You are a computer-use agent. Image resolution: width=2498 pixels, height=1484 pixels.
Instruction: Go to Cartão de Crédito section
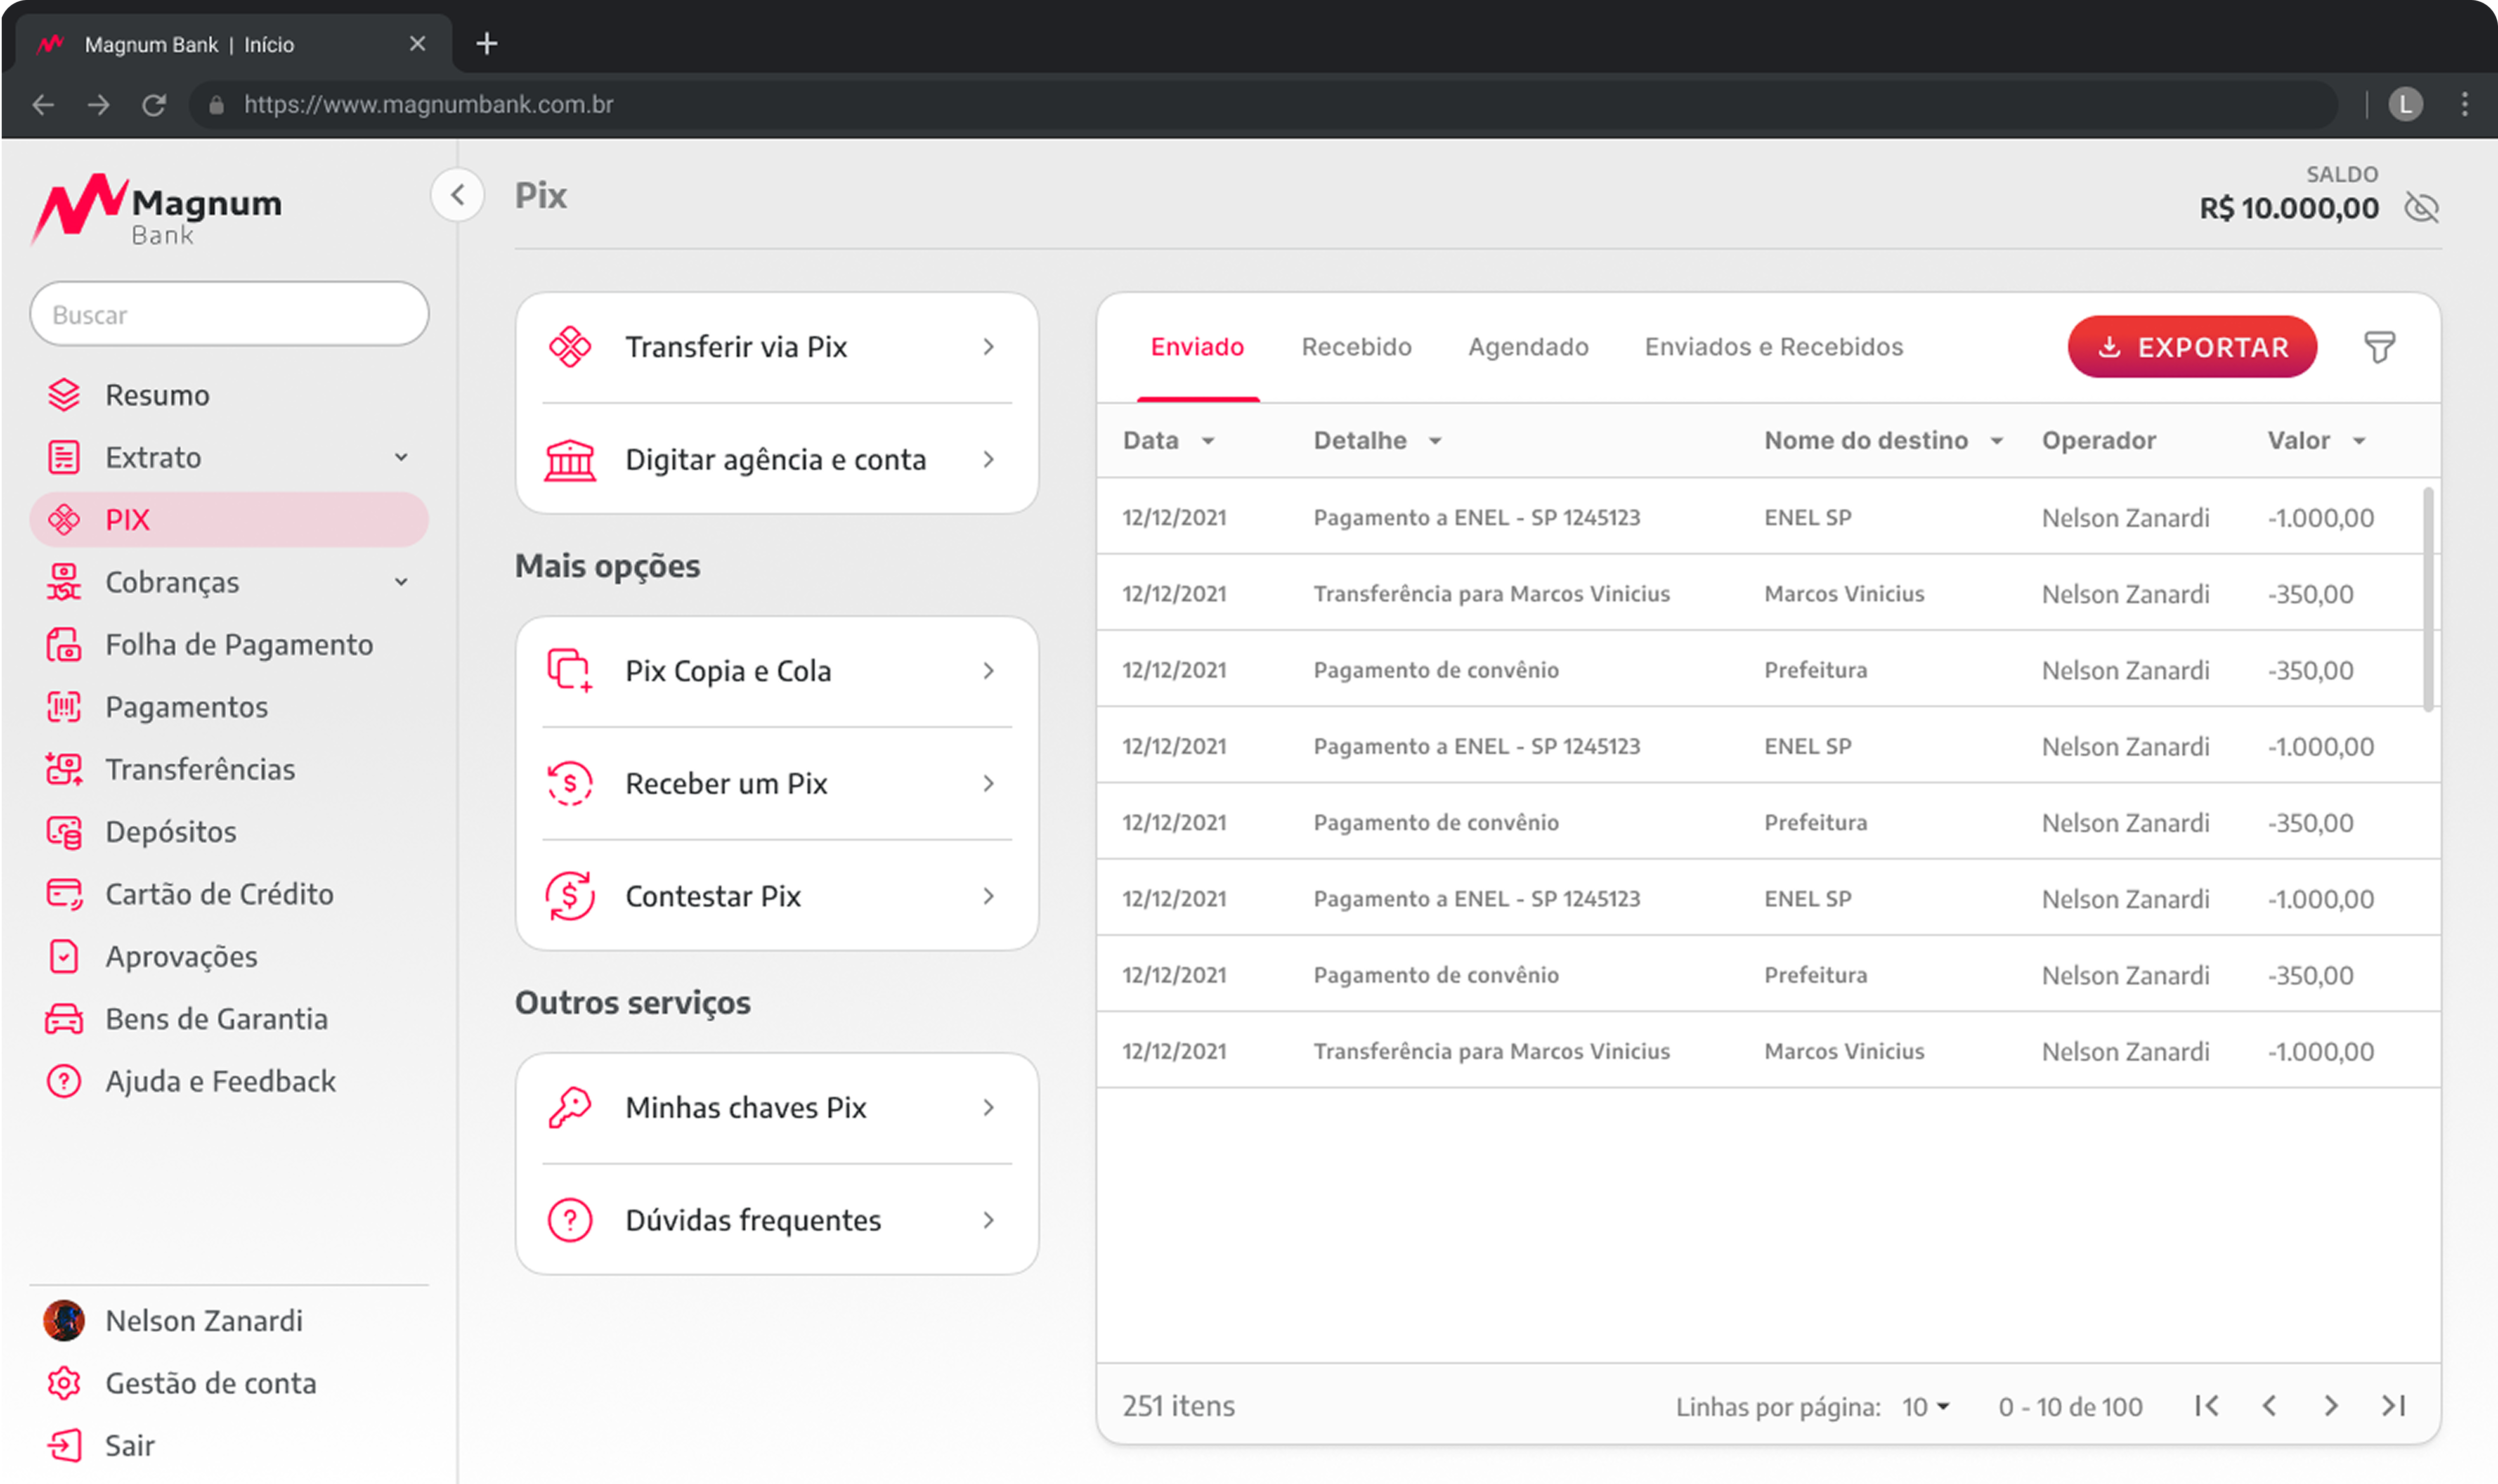pyautogui.click(x=219, y=894)
